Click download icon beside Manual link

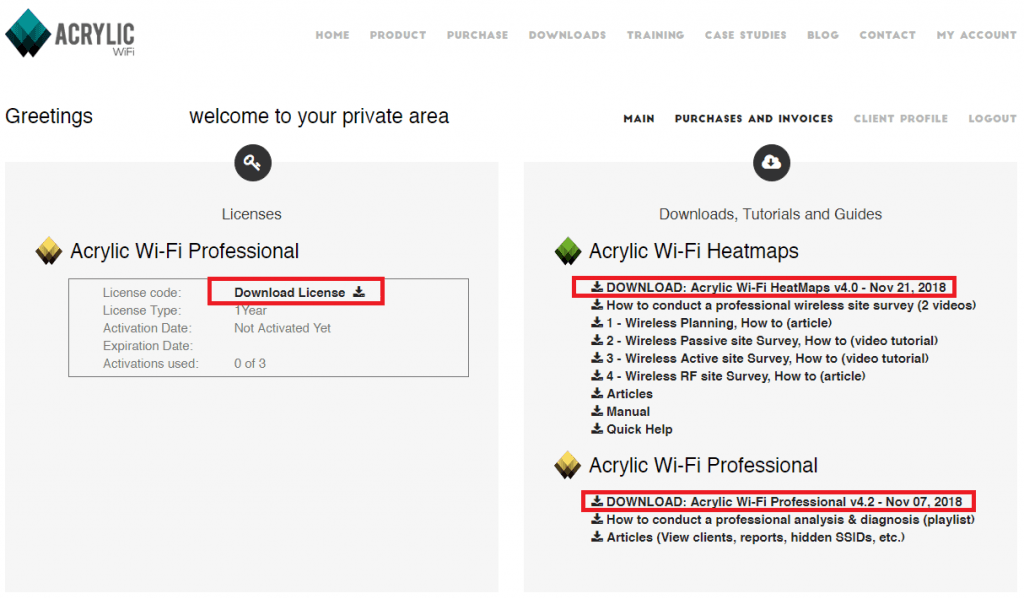597,411
